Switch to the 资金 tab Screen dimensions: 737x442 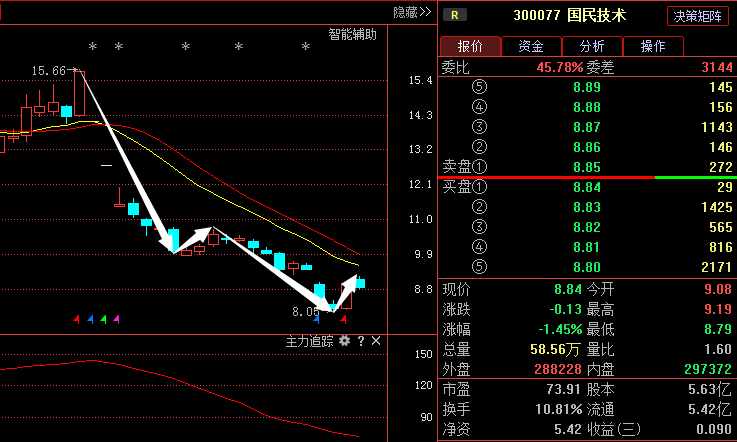pyautogui.click(x=531, y=46)
